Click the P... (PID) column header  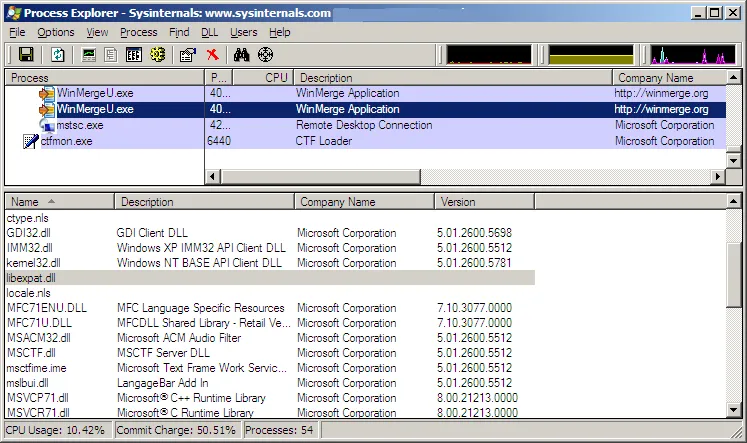[x=219, y=78]
